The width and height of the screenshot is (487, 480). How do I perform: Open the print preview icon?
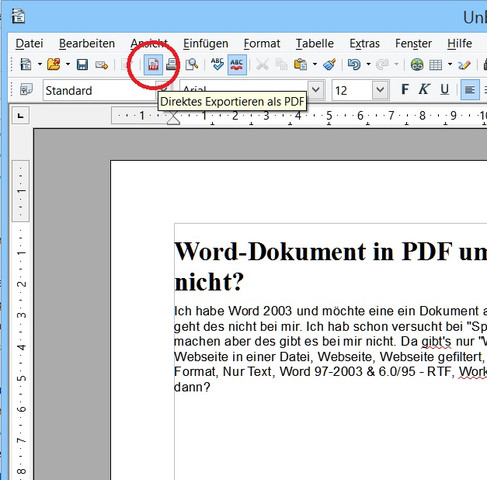coord(192,64)
